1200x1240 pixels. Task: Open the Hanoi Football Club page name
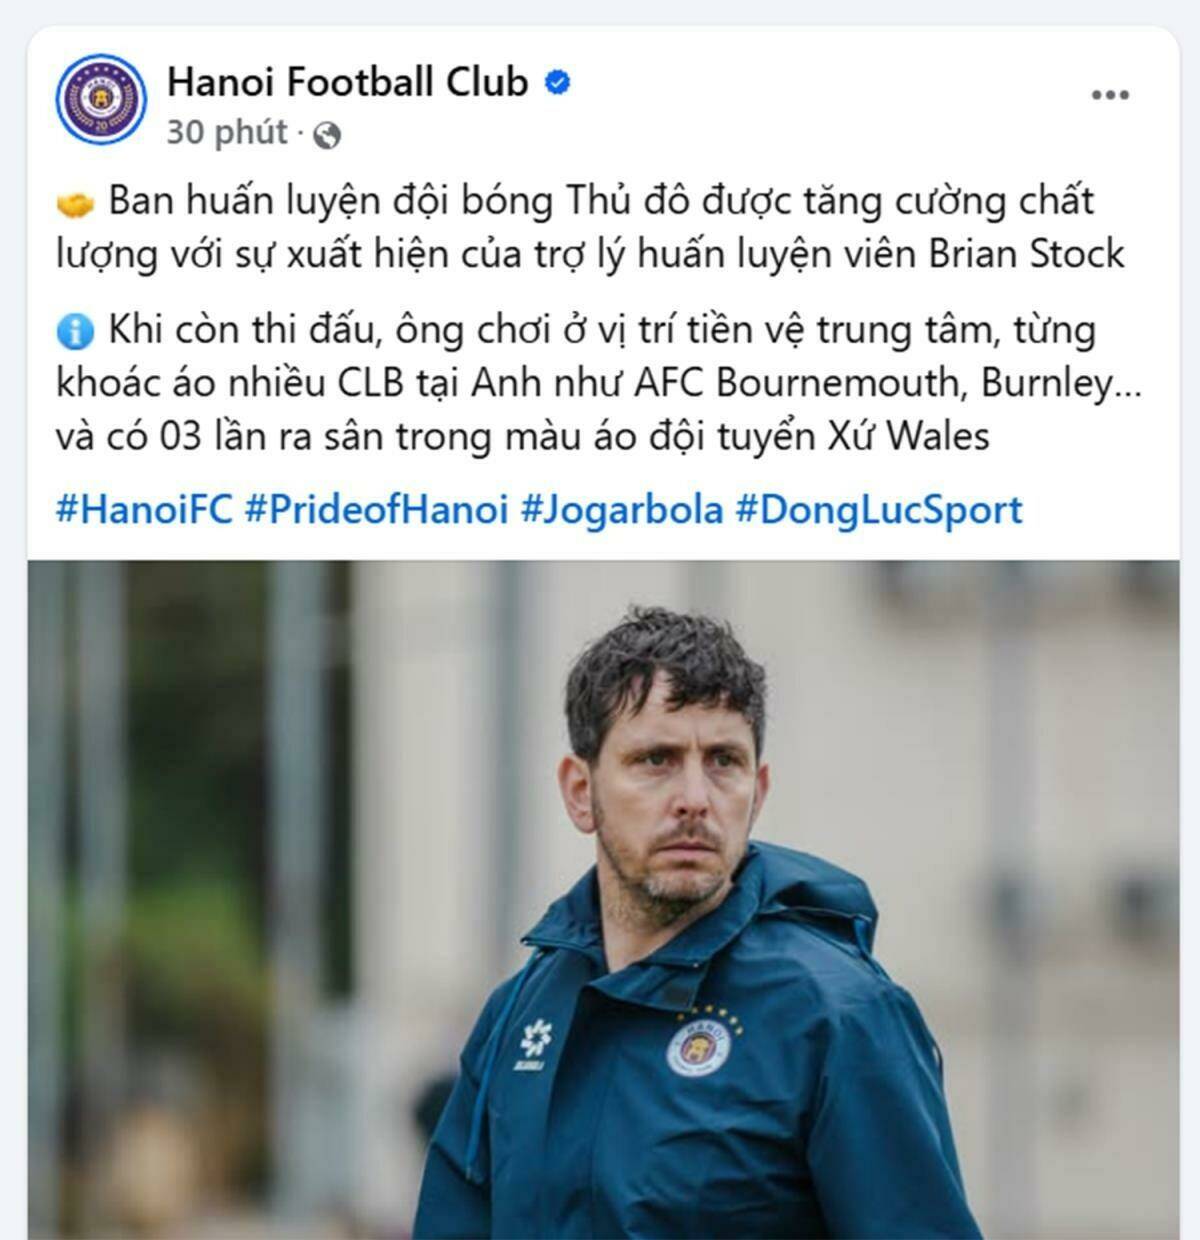[x=347, y=82]
